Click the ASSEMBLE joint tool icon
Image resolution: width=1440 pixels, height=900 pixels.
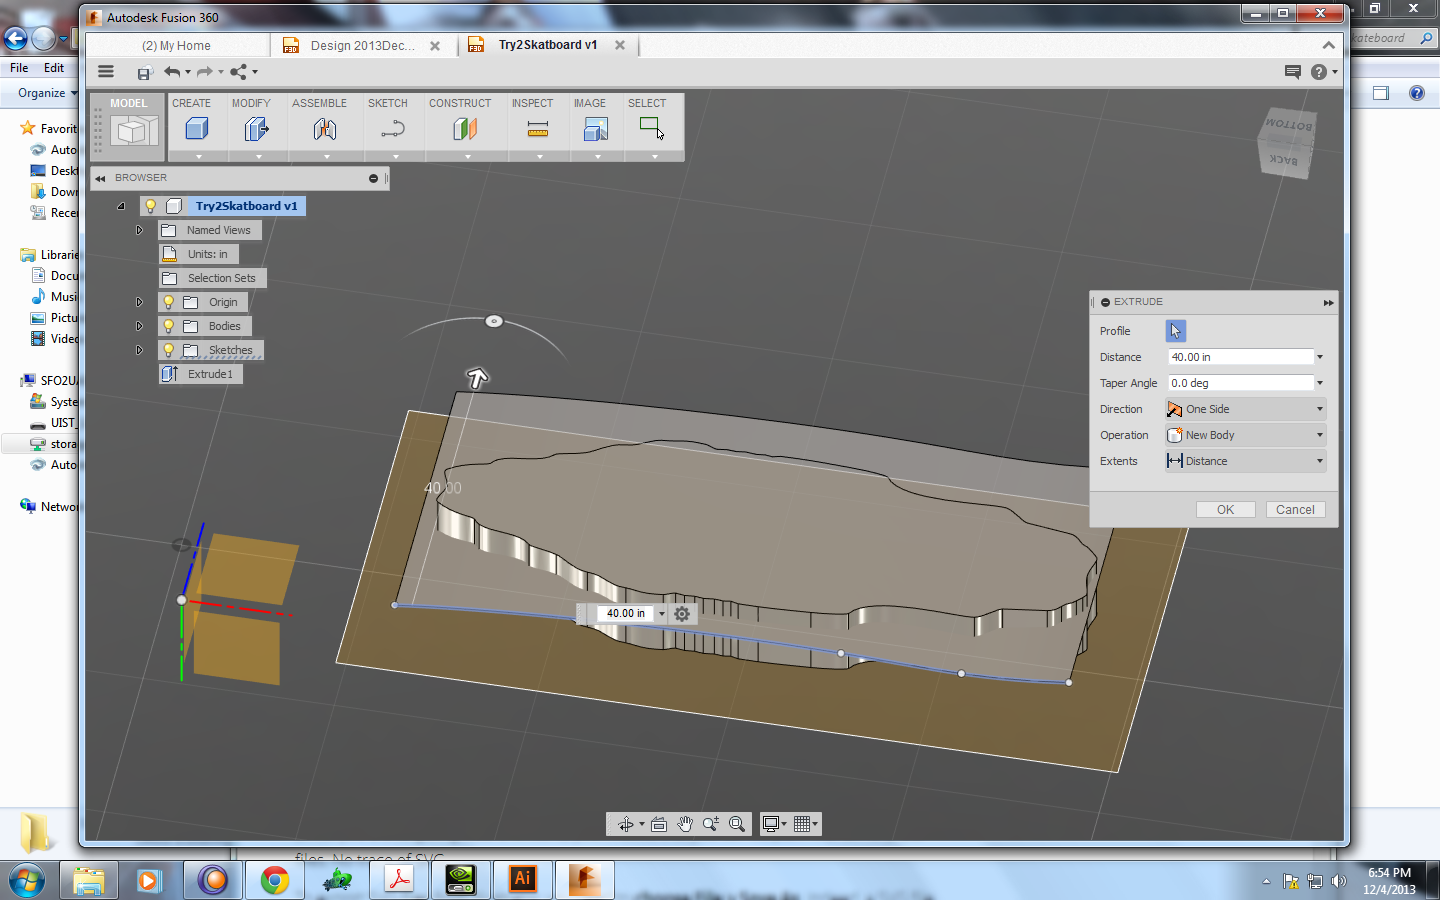point(324,129)
